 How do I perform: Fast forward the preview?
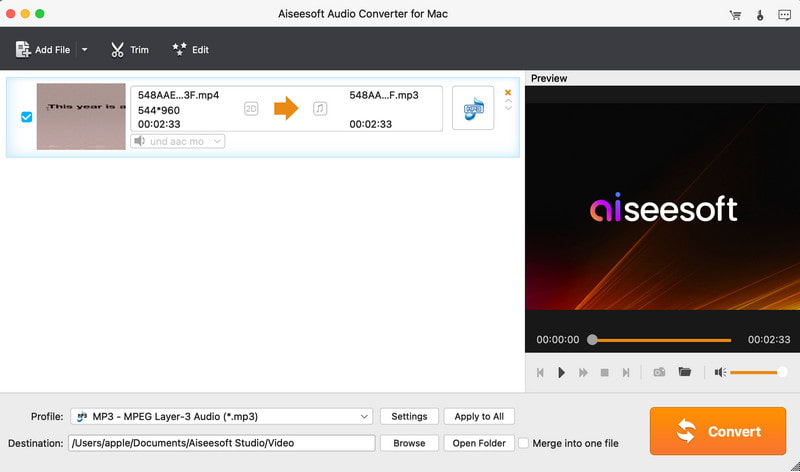tap(583, 372)
